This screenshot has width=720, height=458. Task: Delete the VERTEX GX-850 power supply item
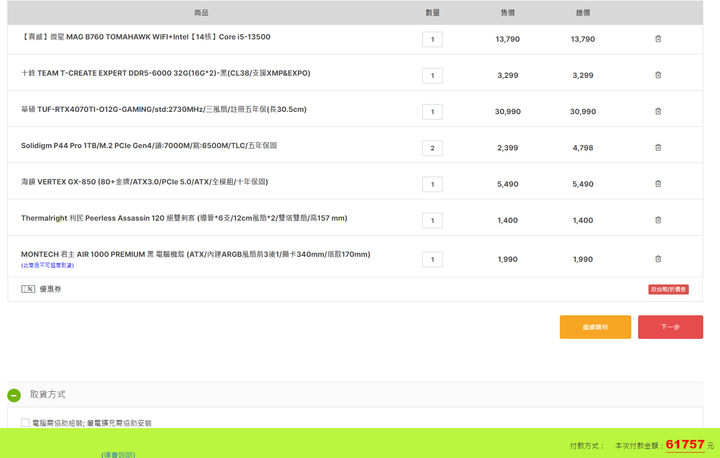(x=658, y=184)
